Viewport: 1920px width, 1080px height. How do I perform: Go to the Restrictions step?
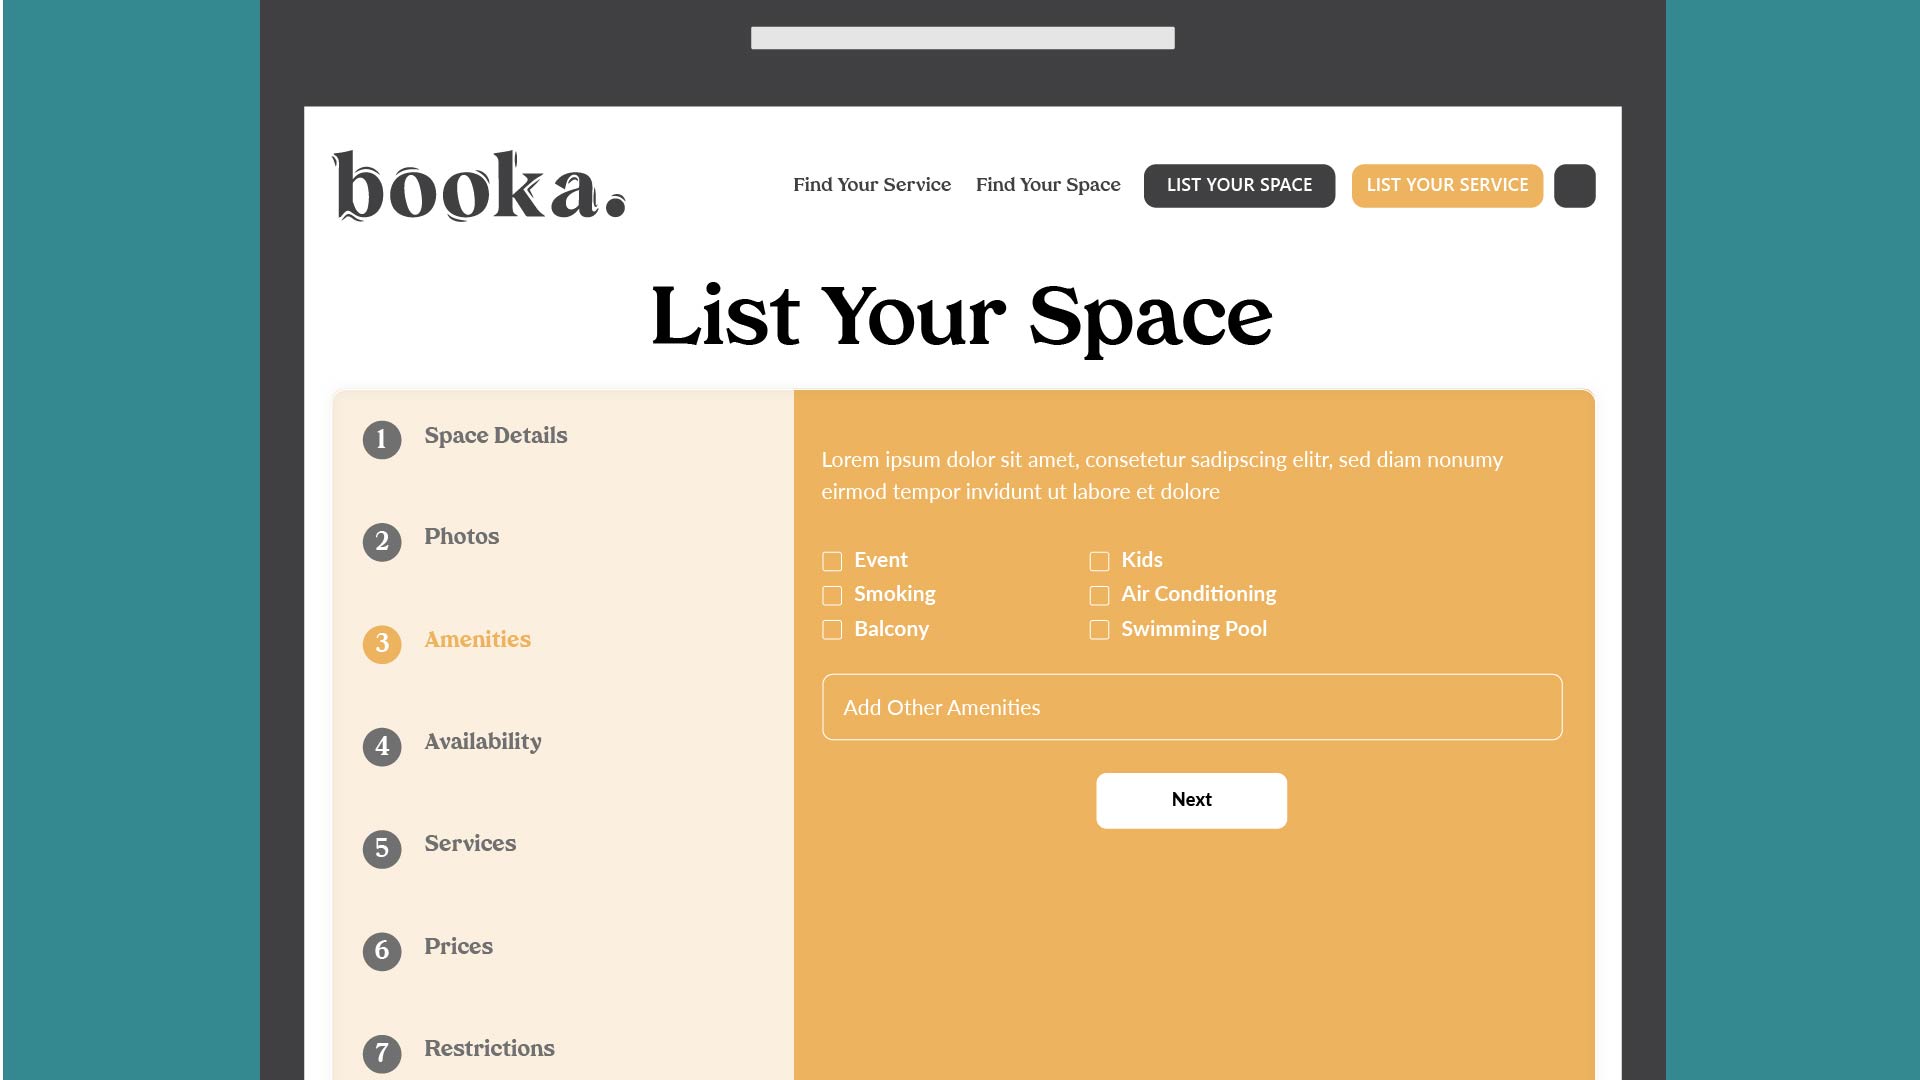pyautogui.click(x=489, y=1049)
